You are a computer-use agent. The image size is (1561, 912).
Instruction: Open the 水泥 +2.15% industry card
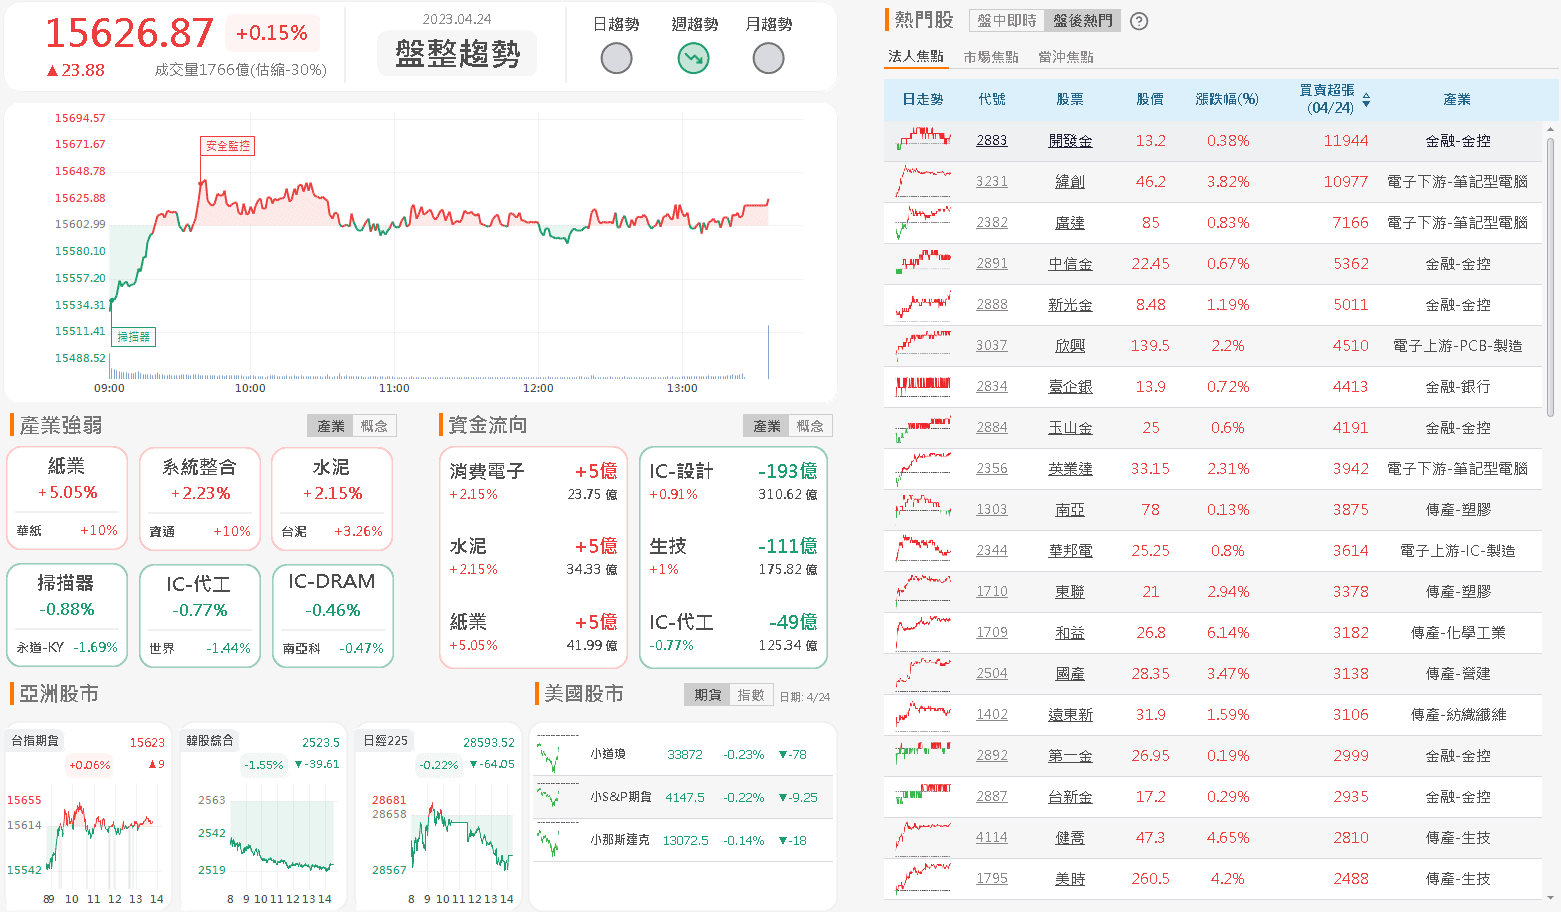[332, 498]
